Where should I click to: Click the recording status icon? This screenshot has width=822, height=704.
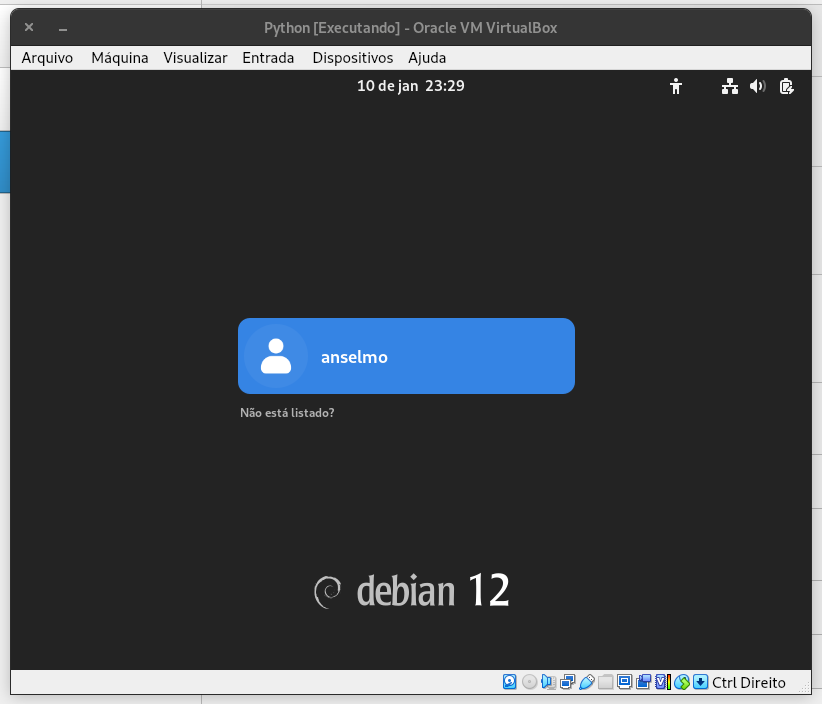[643, 681]
